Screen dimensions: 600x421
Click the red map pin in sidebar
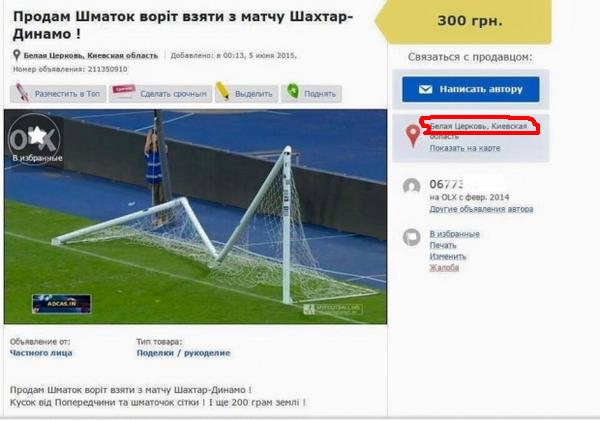pyautogui.click(x=413, y=135)
